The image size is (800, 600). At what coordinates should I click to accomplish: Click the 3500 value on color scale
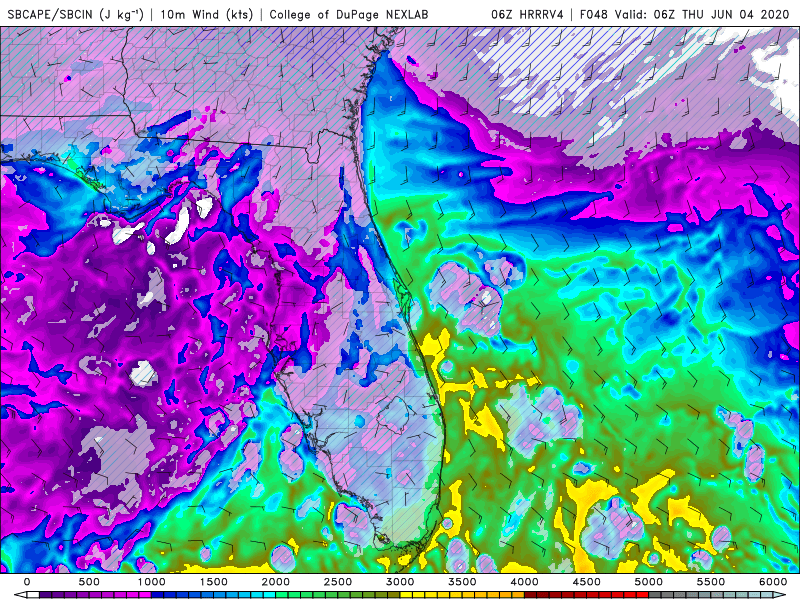462,582
